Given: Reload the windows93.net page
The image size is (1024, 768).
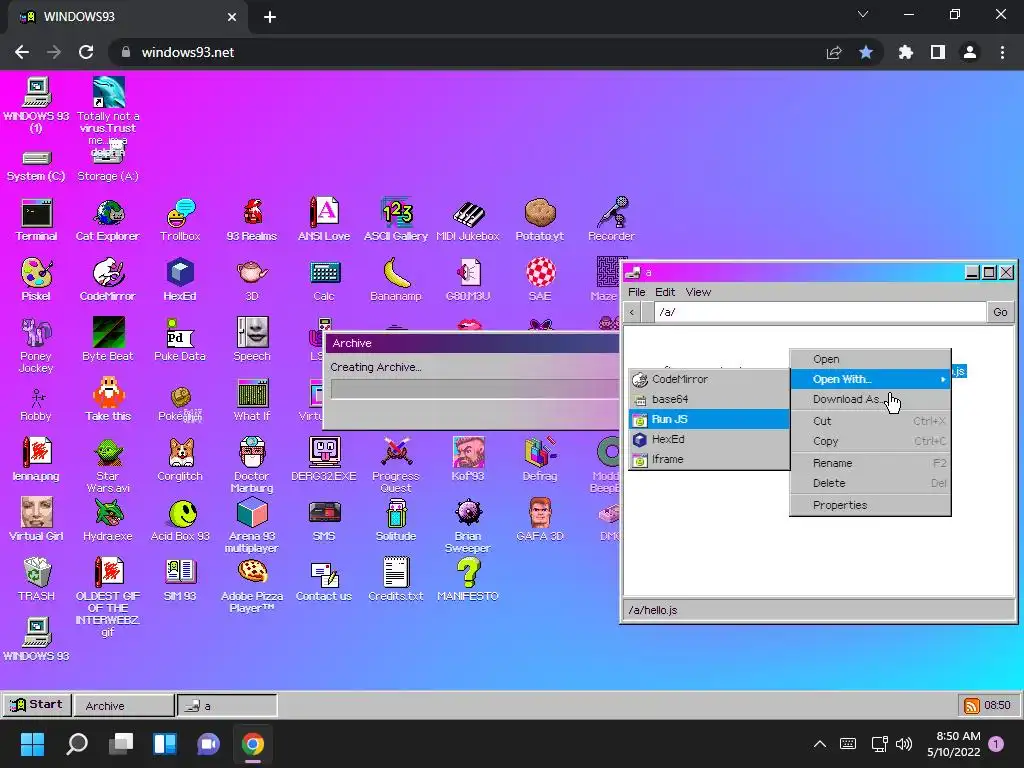Looking at the screenshot, I should (x=86, y=52).
